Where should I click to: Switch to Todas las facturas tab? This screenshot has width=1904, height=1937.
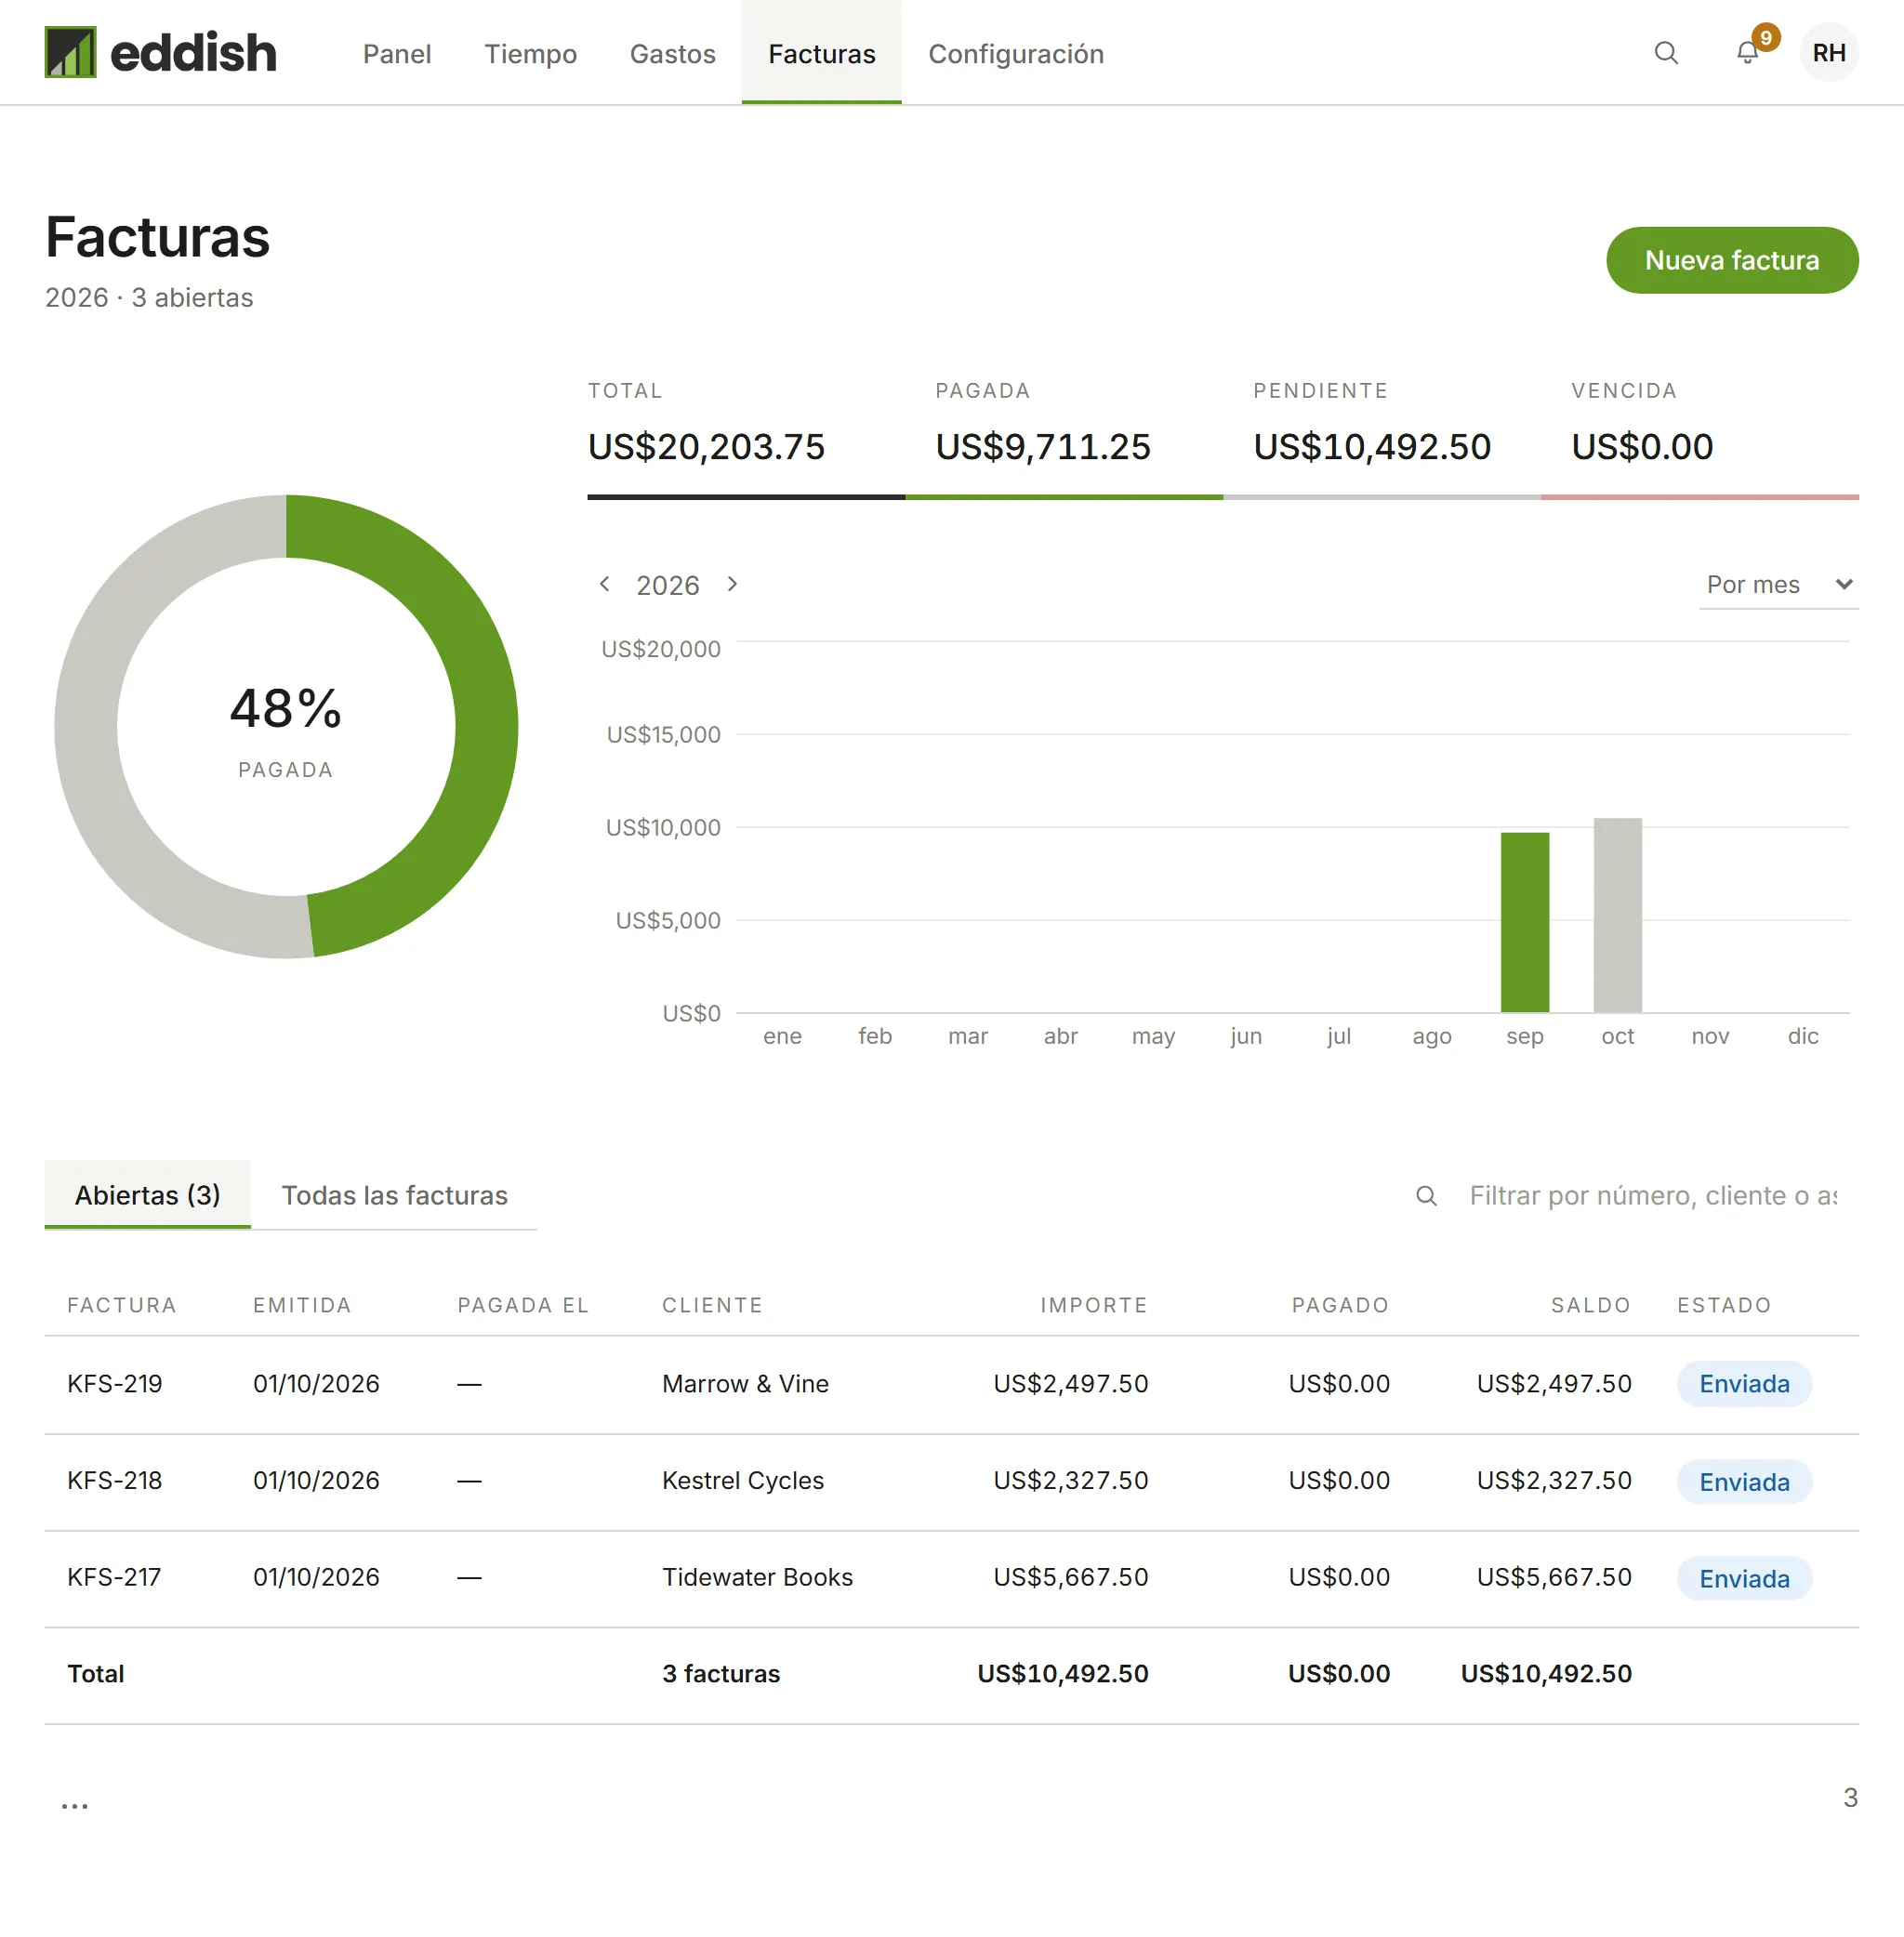pos(394,1195)
